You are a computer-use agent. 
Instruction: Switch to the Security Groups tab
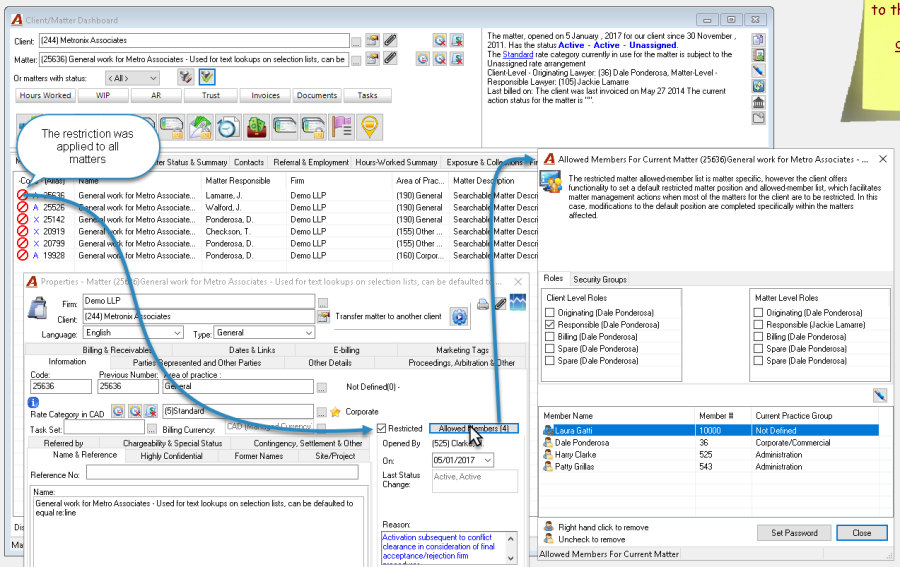coord(600,279)
